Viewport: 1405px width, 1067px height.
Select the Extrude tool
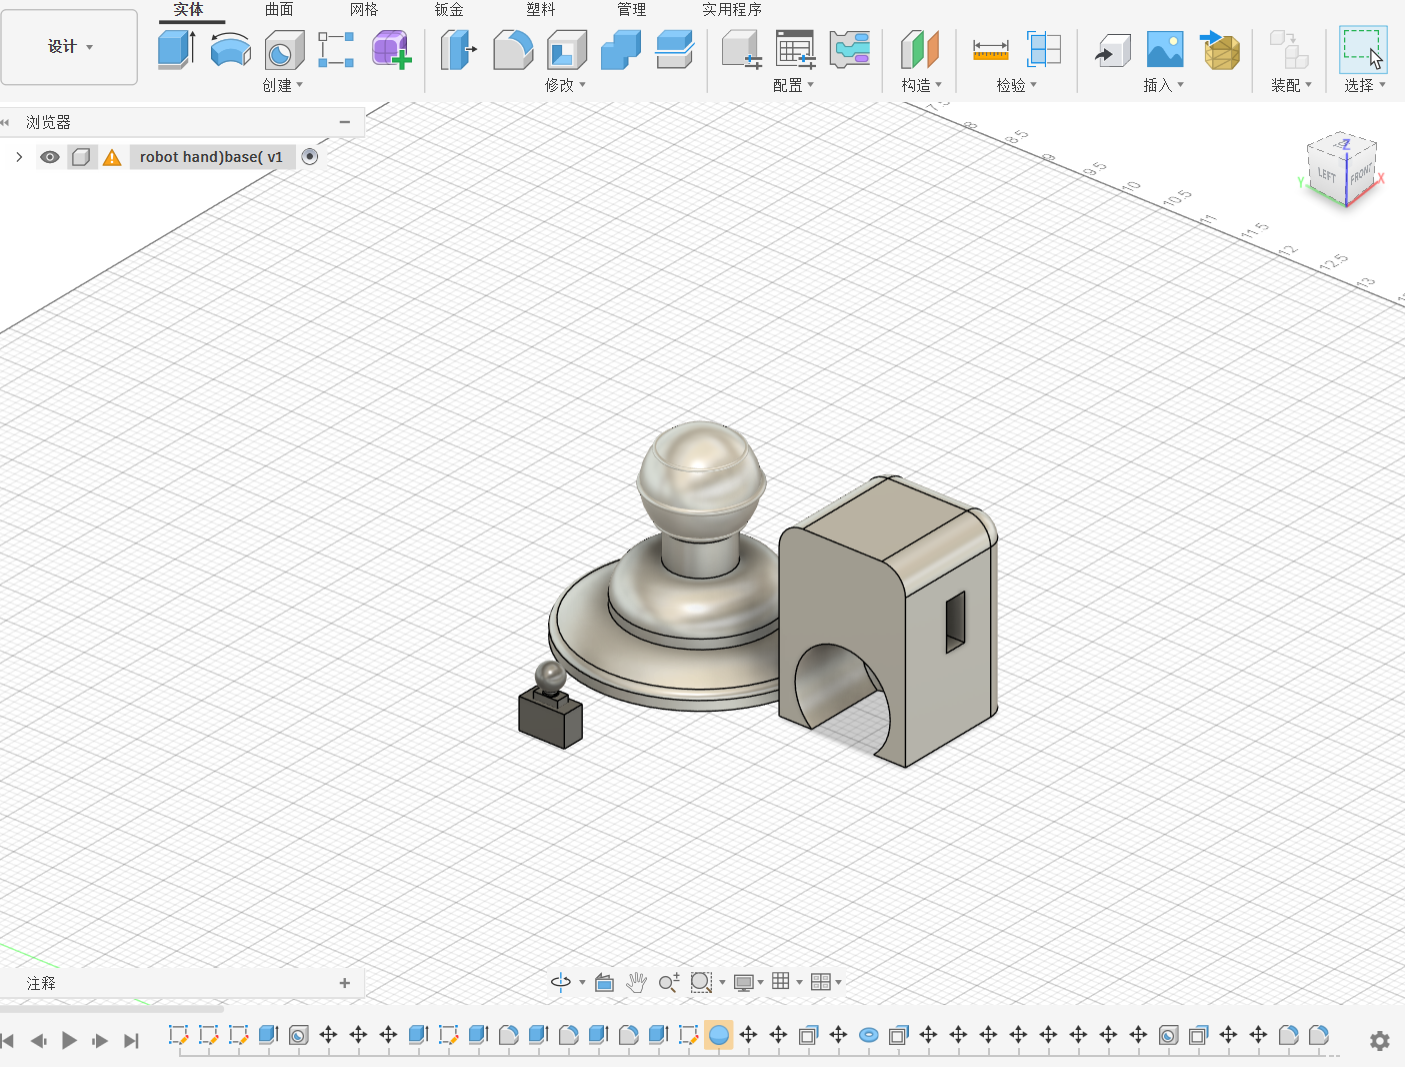tap(177, 49)
